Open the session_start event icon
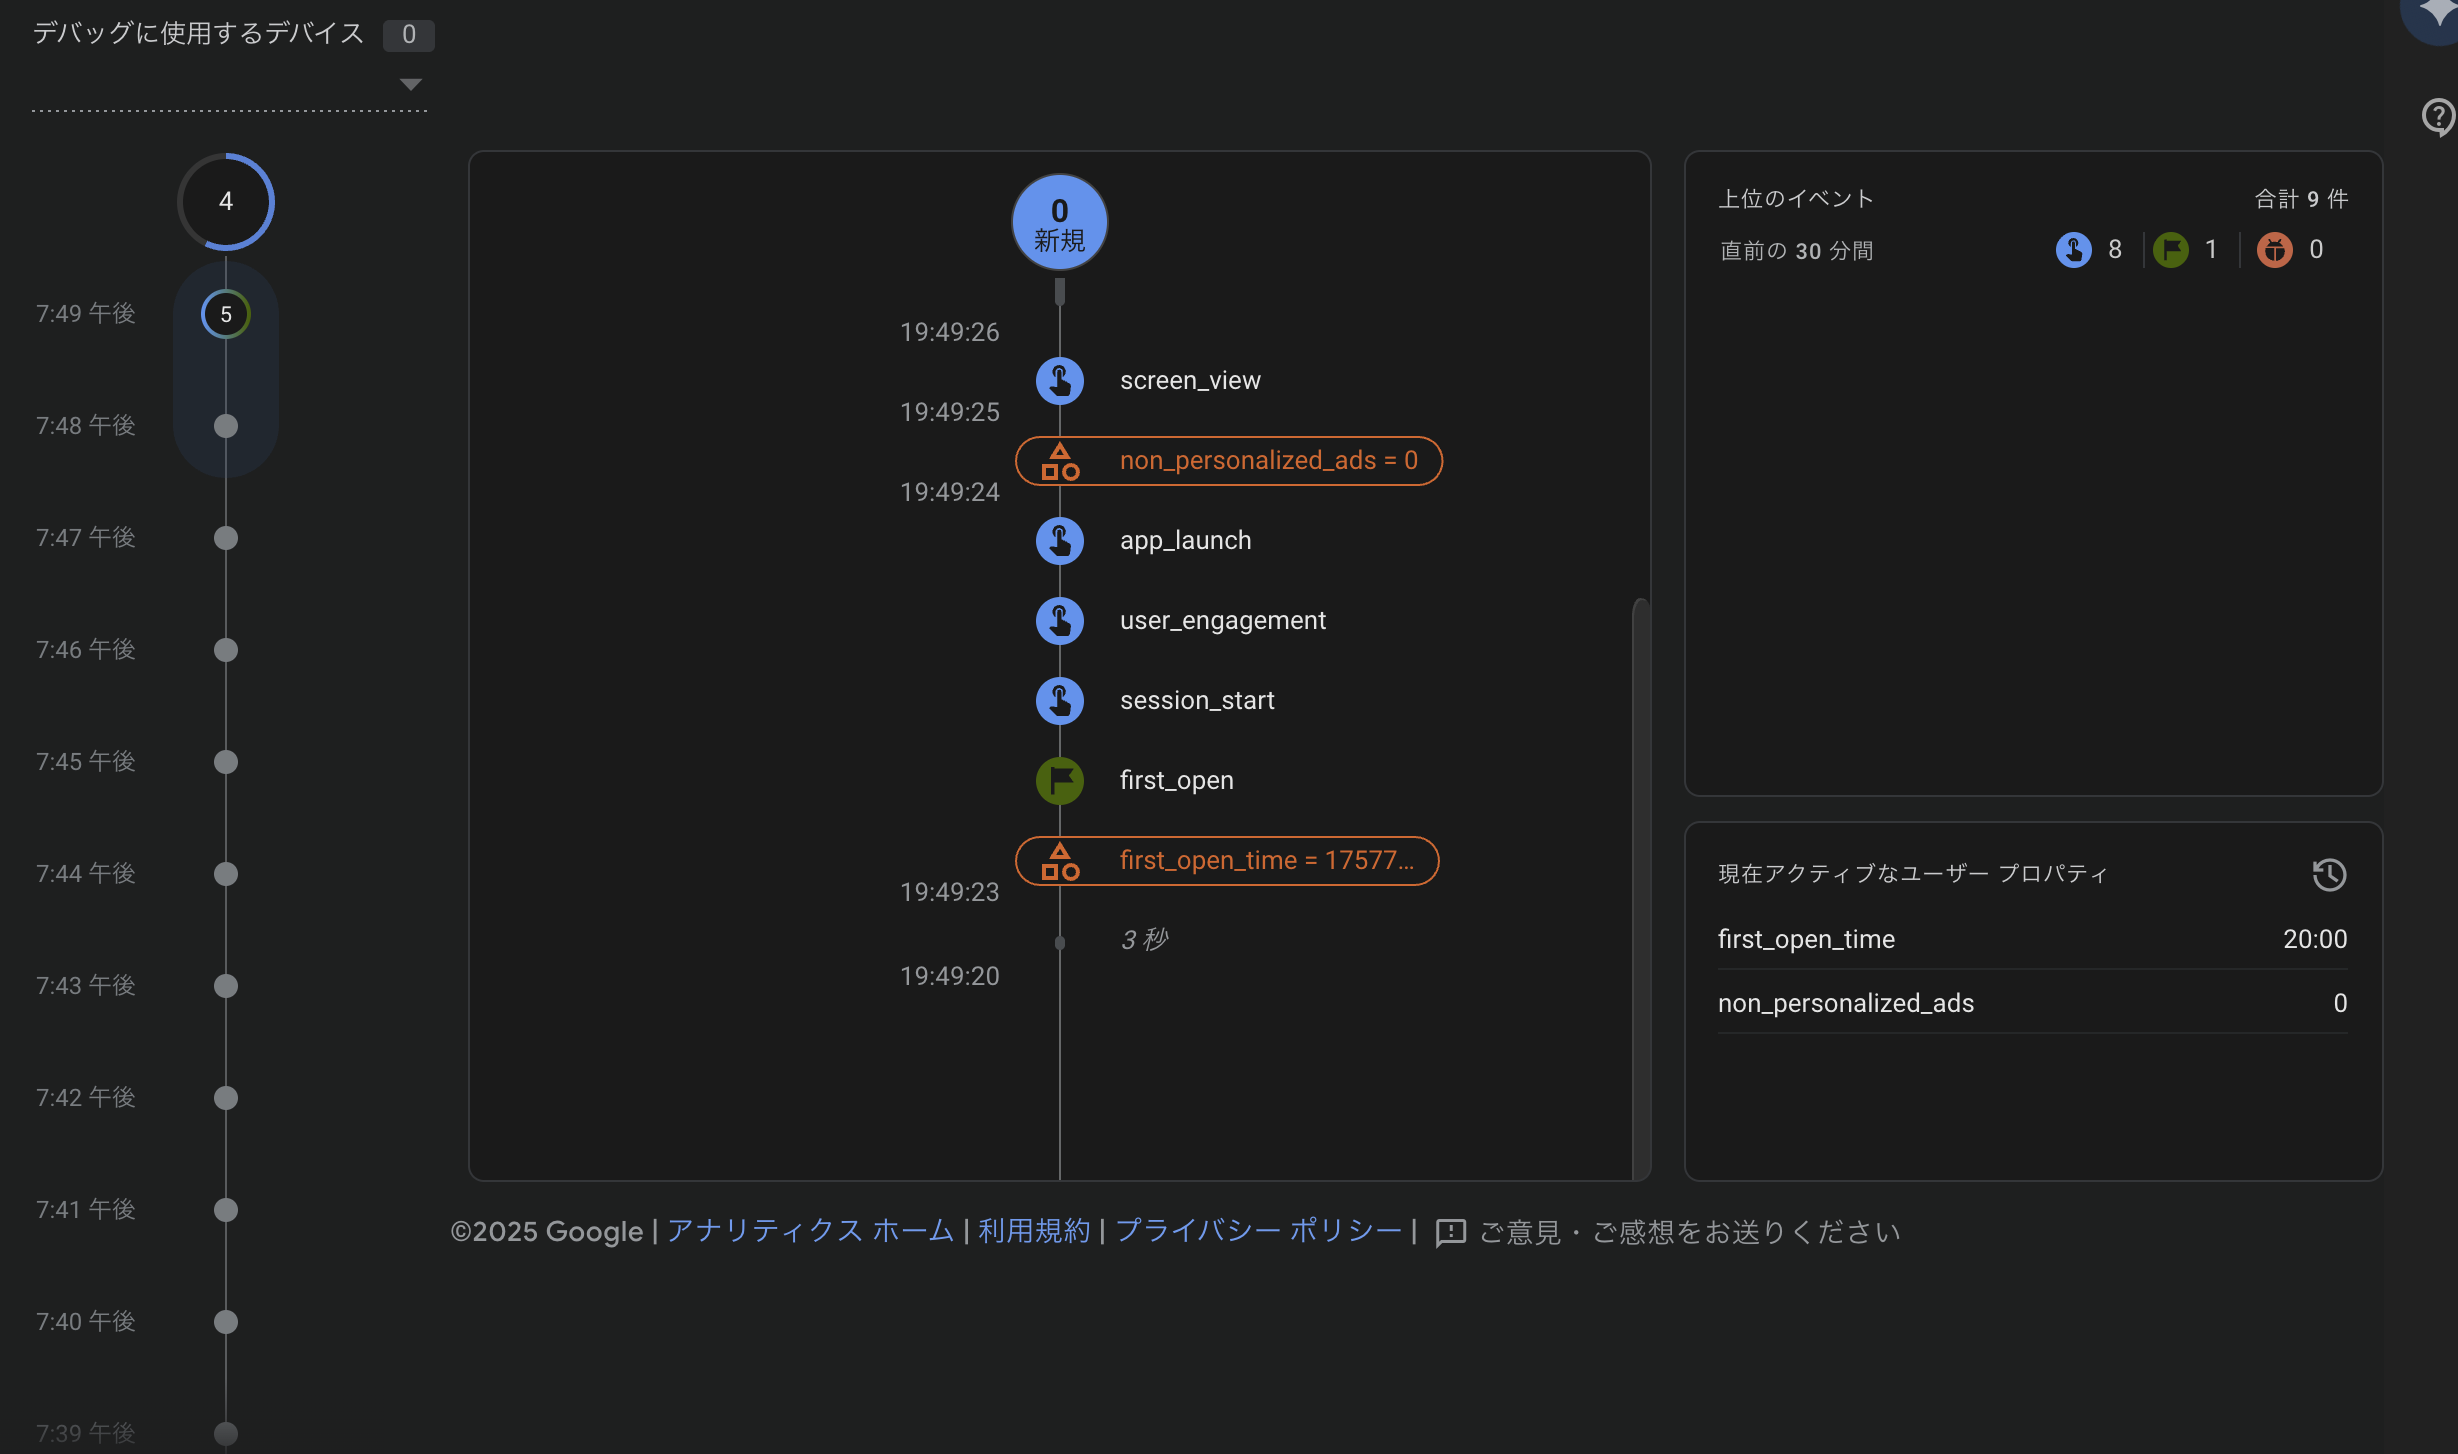The height and width of the screenshot is (1454, 2458). 1060,701
